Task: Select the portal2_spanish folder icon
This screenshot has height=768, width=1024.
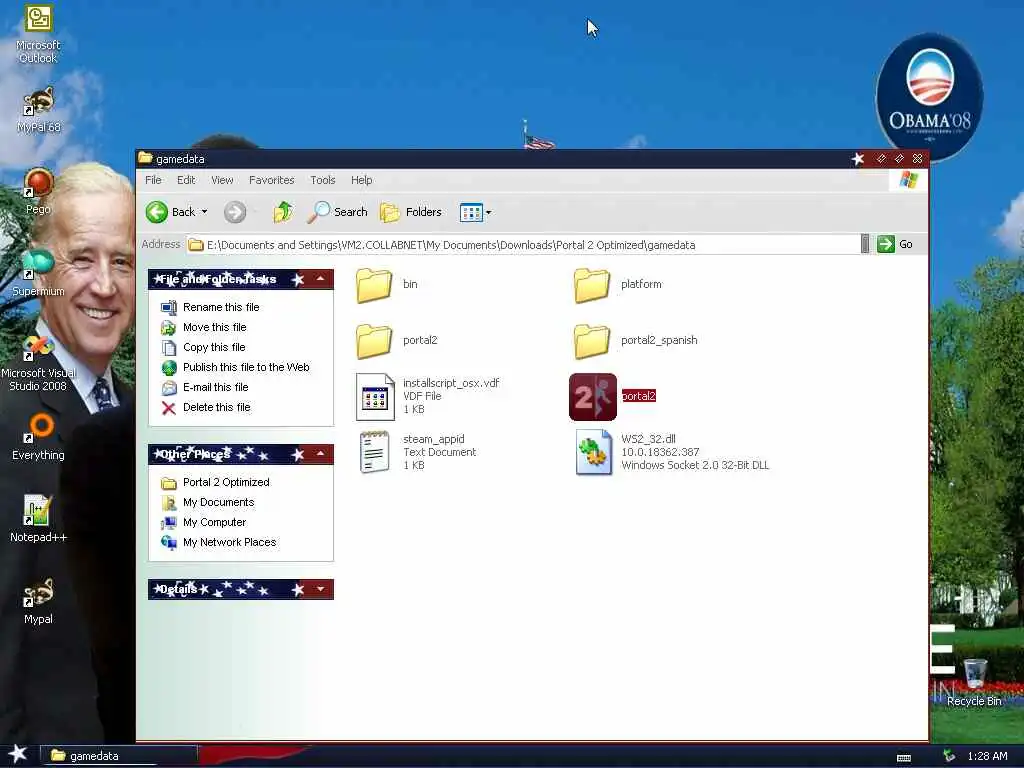Action: point(592,341)
